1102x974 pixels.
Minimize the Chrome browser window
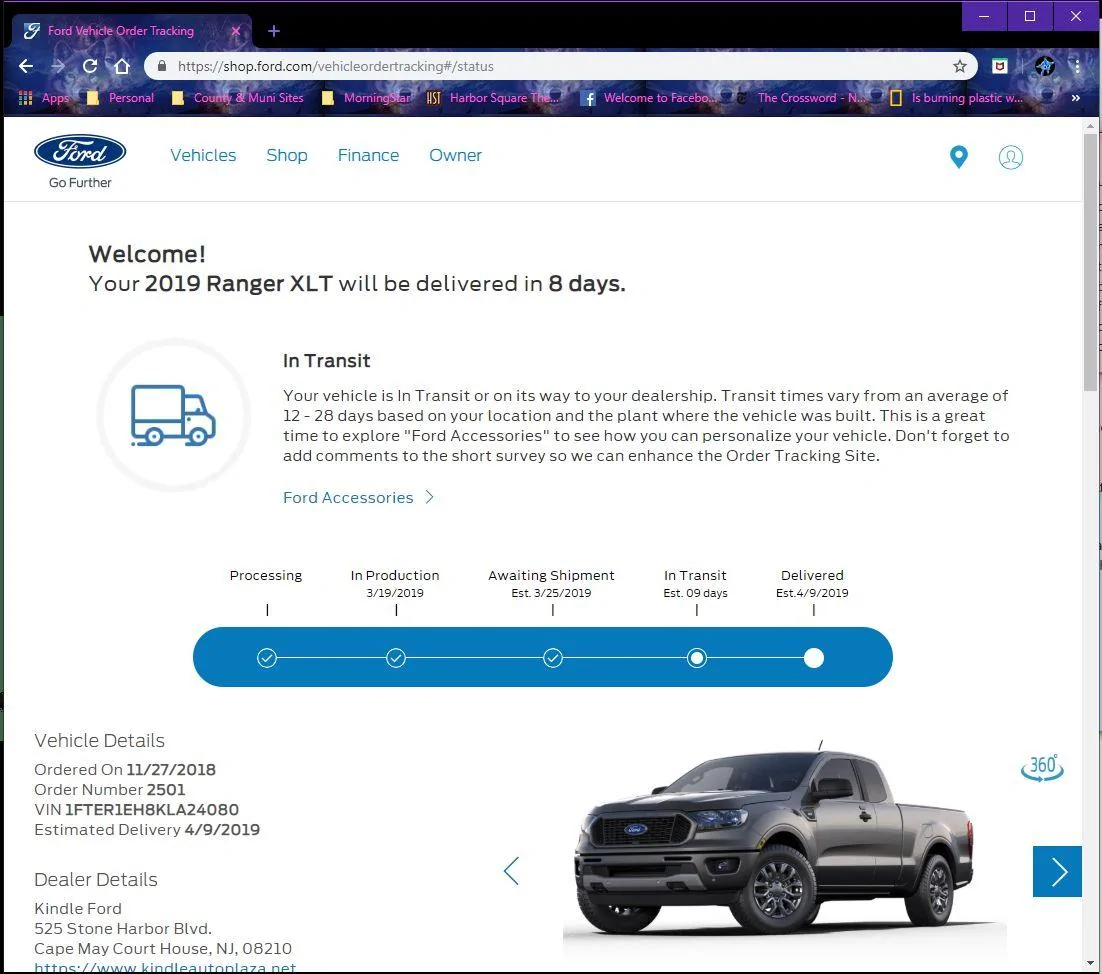click(x=984, y=16)
